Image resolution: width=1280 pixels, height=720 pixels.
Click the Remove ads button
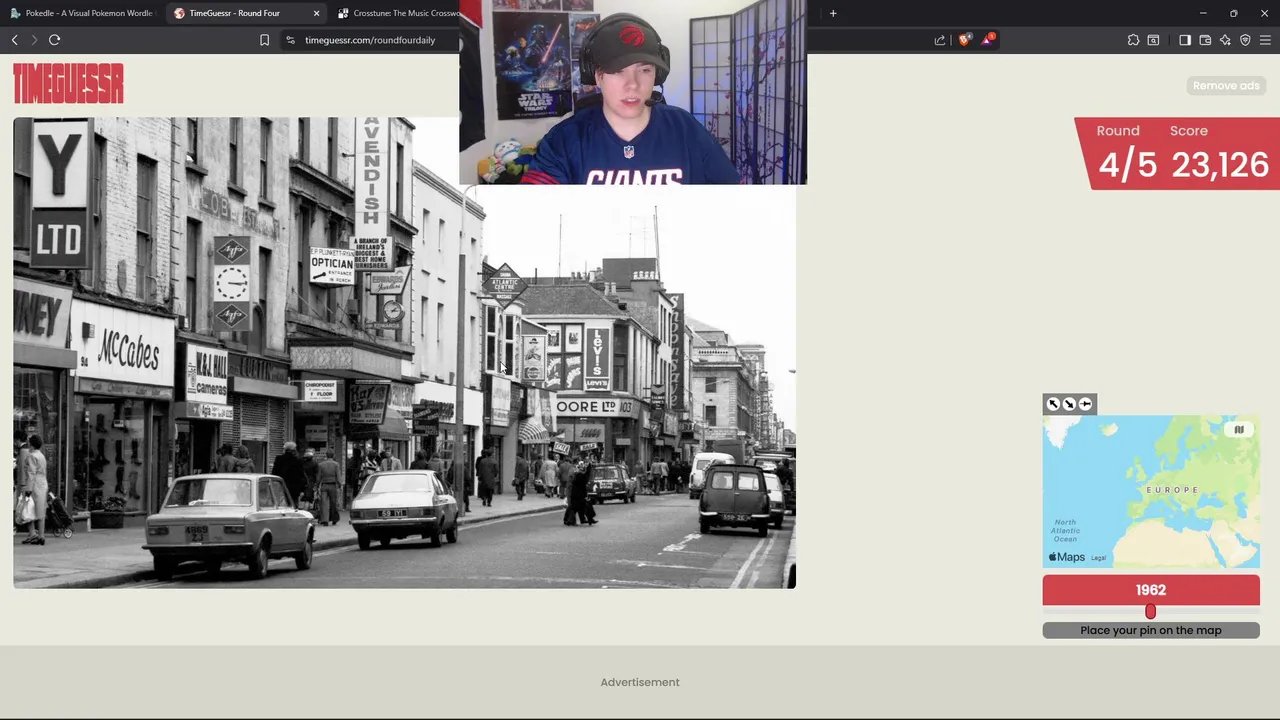pos(1226,85)
